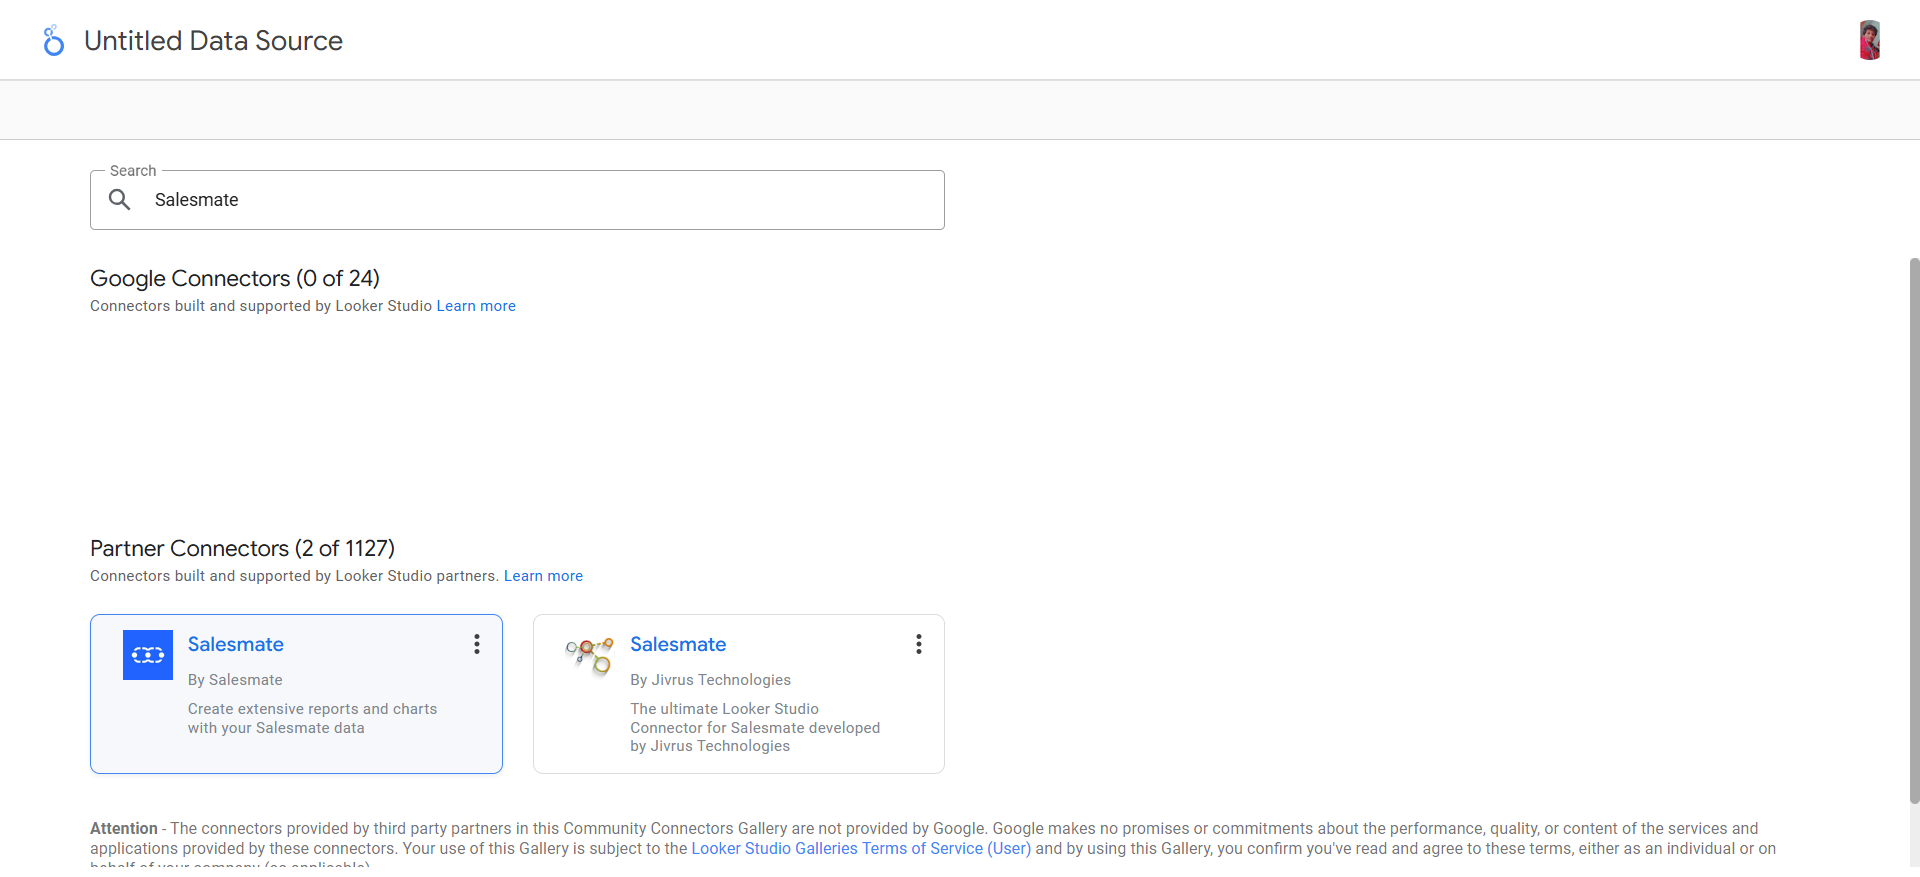Click the 'Partner Connectors (2 of 1127)' heading
The width and height of the screenshot is (1920, 877).
click(x=242, y=548)
